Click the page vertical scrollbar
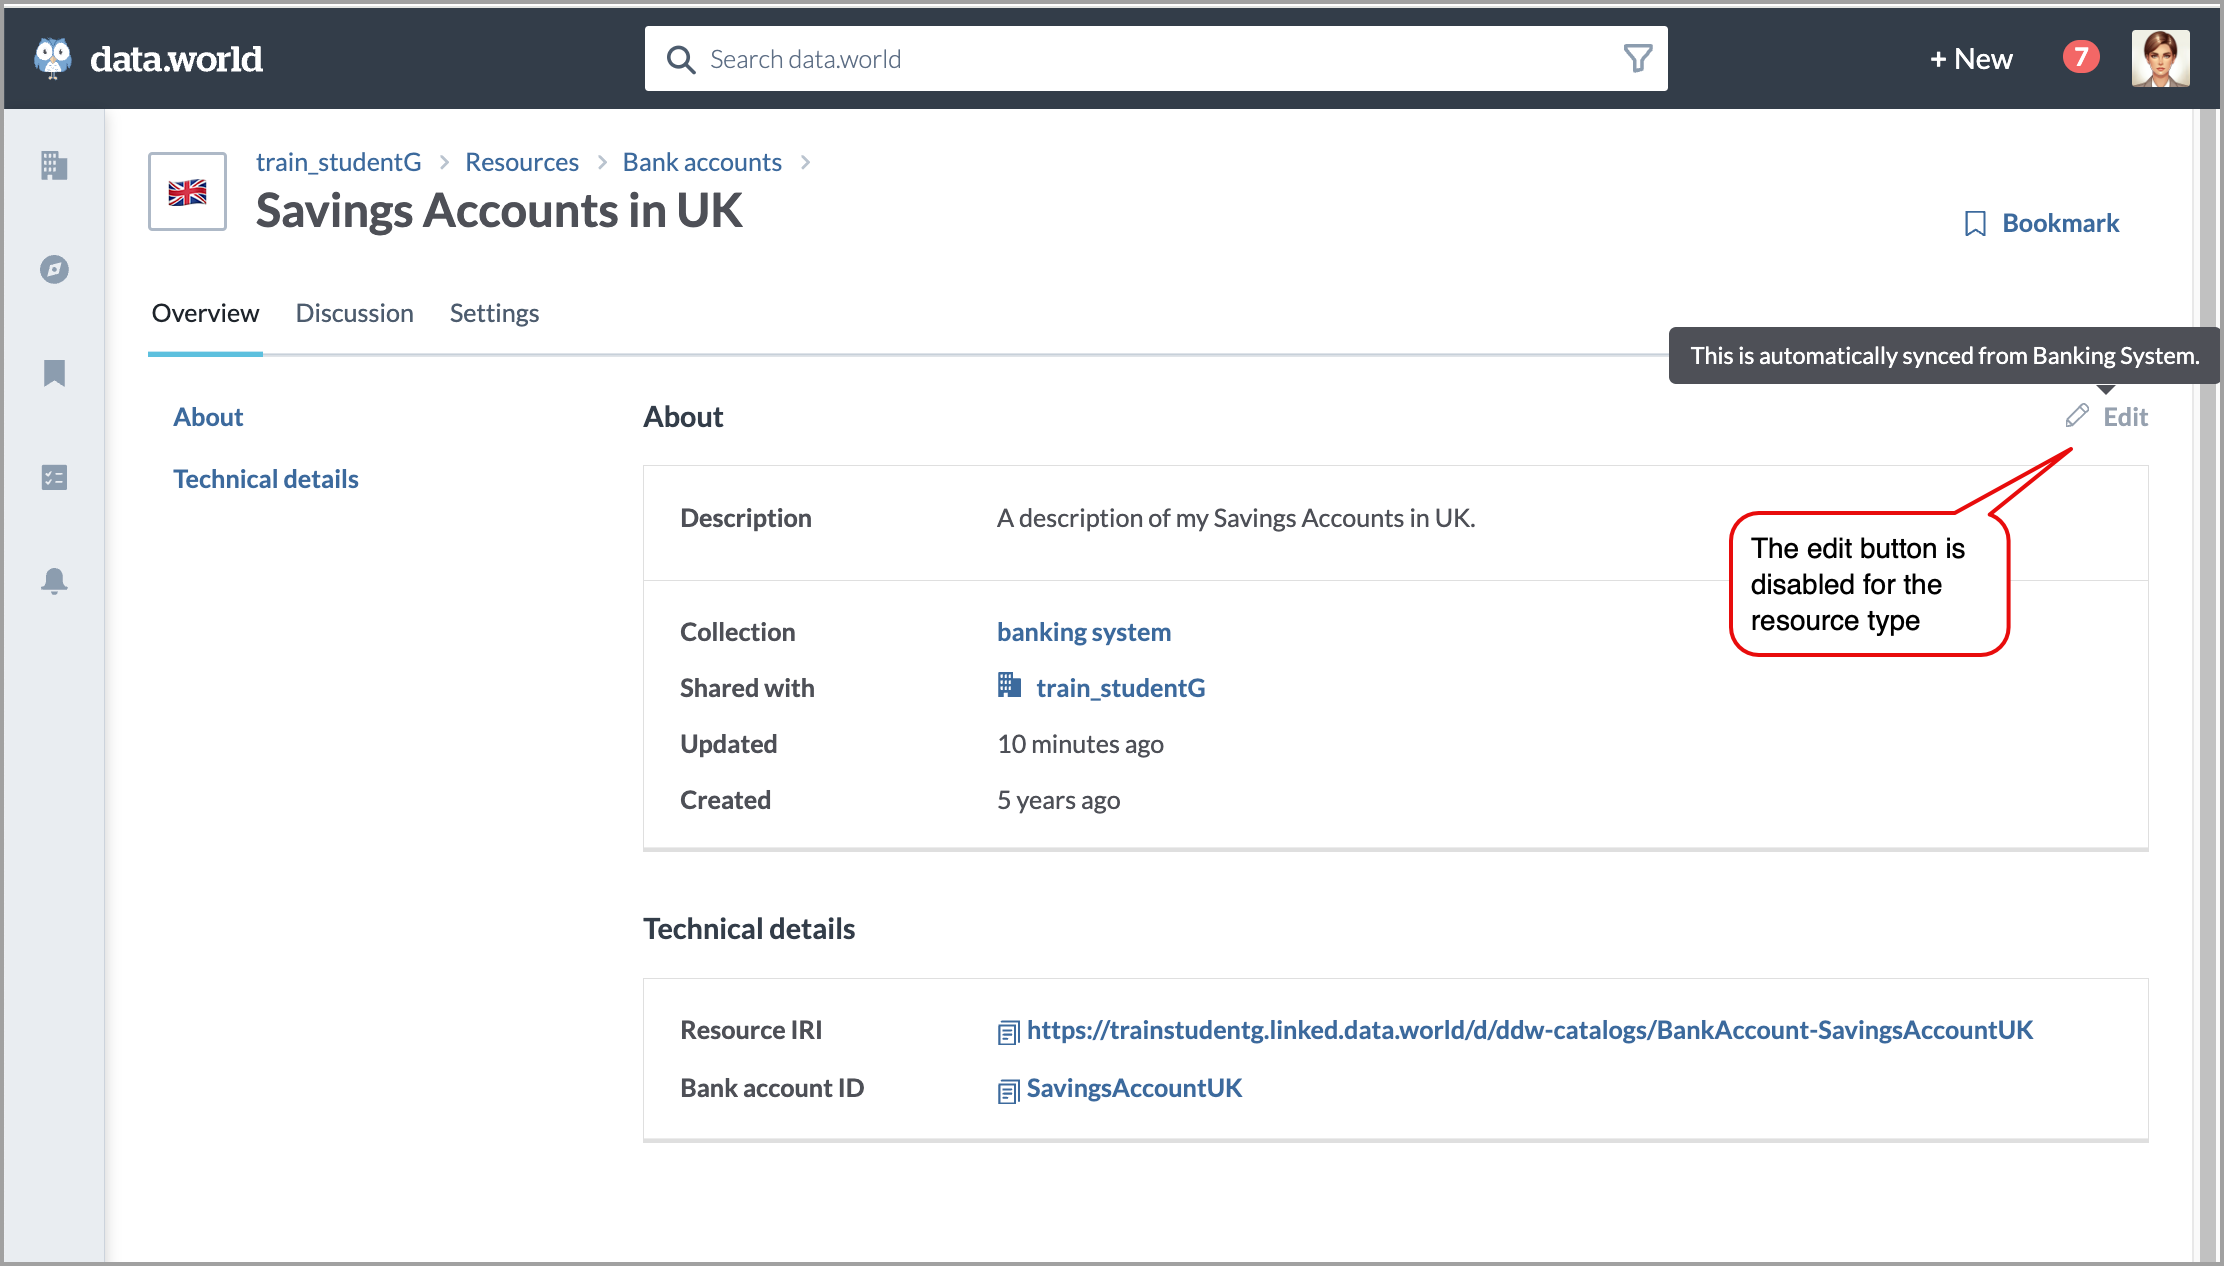2224x1266 pixels. click(x=2208, y=685)
